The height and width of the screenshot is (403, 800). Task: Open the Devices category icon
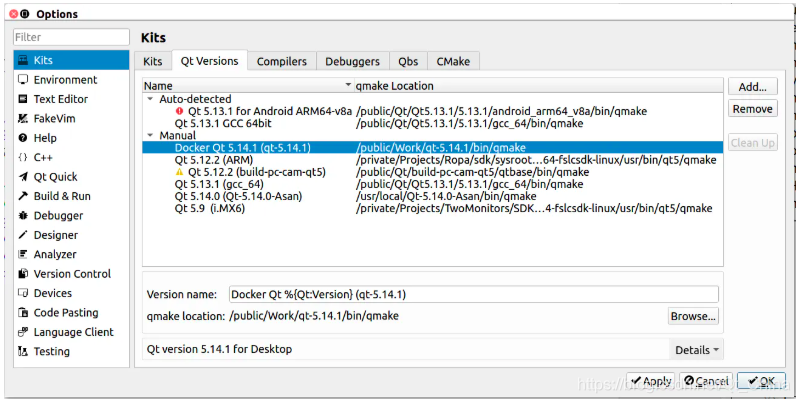tap(23, 293)
